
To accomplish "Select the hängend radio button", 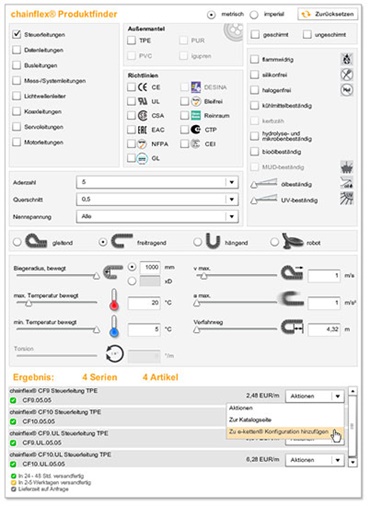I will point(197,242).
